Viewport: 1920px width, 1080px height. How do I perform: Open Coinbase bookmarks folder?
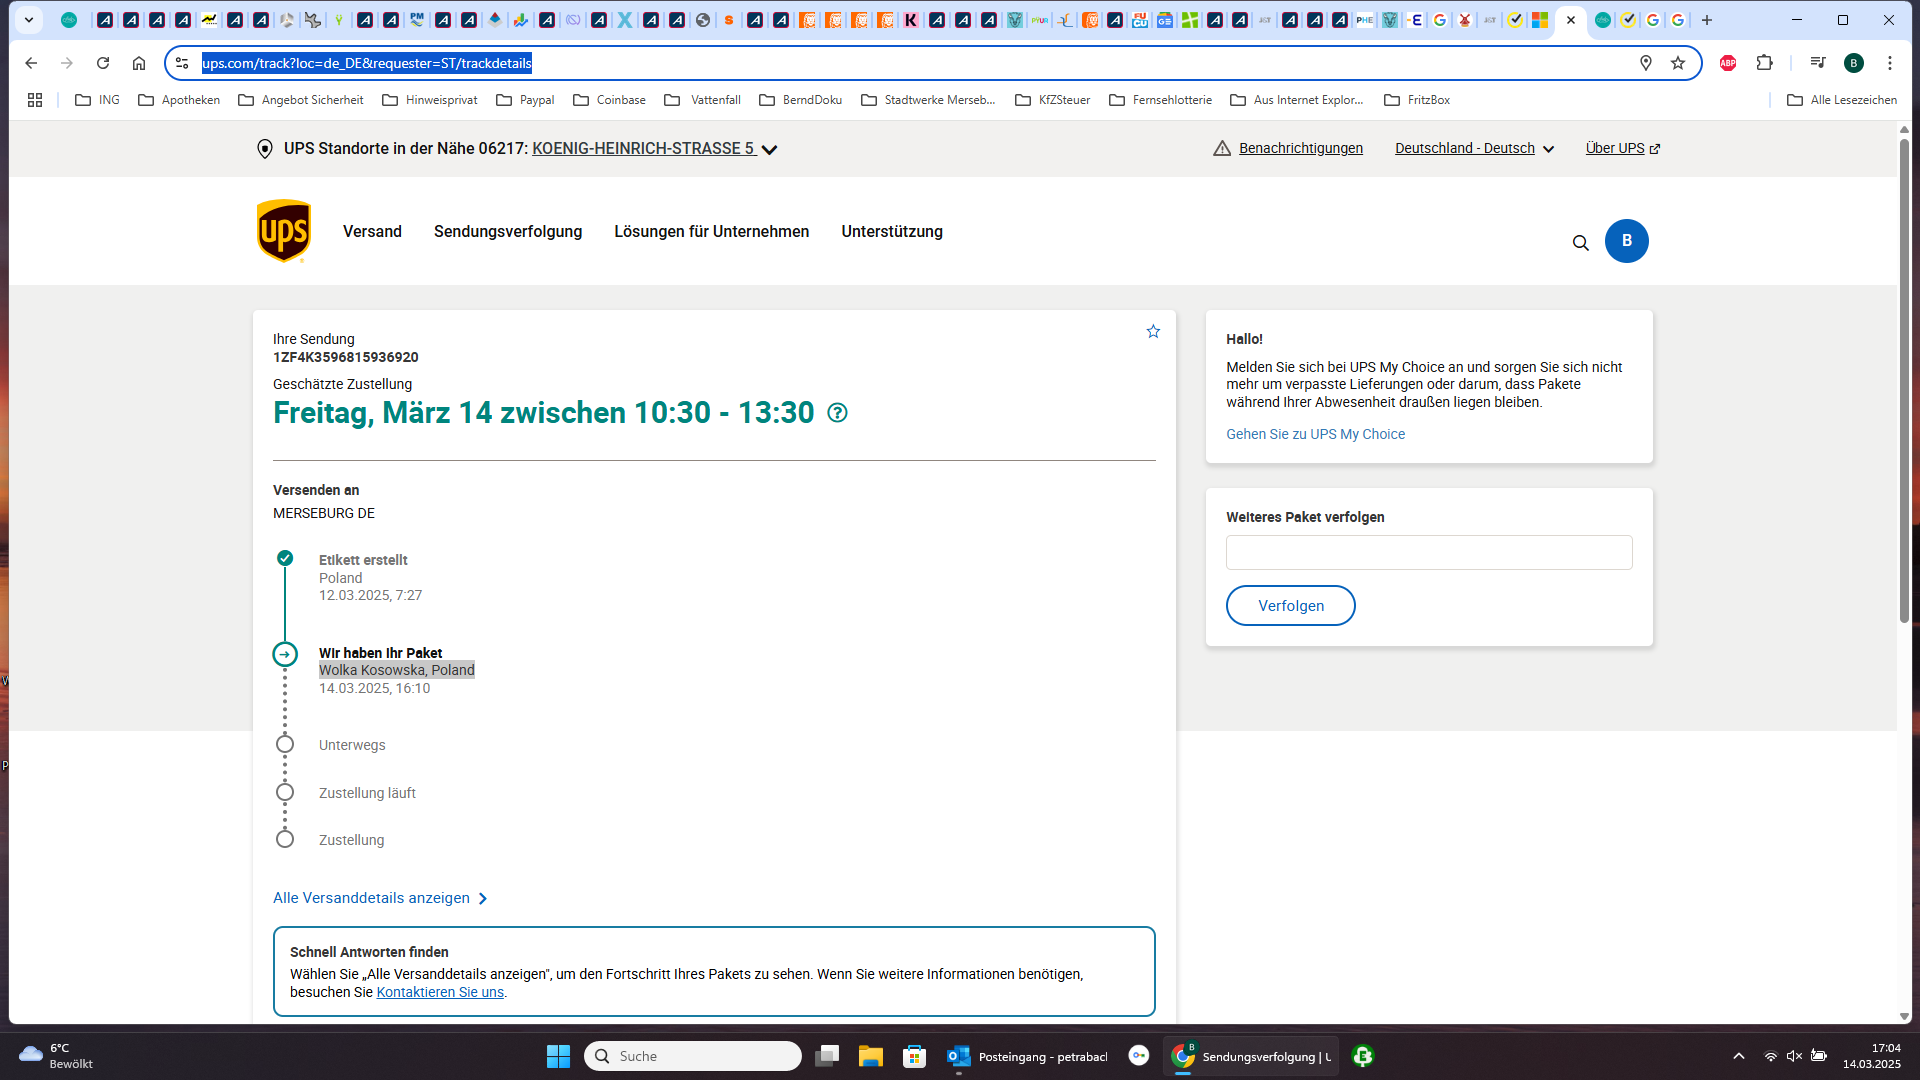(610, 100)
